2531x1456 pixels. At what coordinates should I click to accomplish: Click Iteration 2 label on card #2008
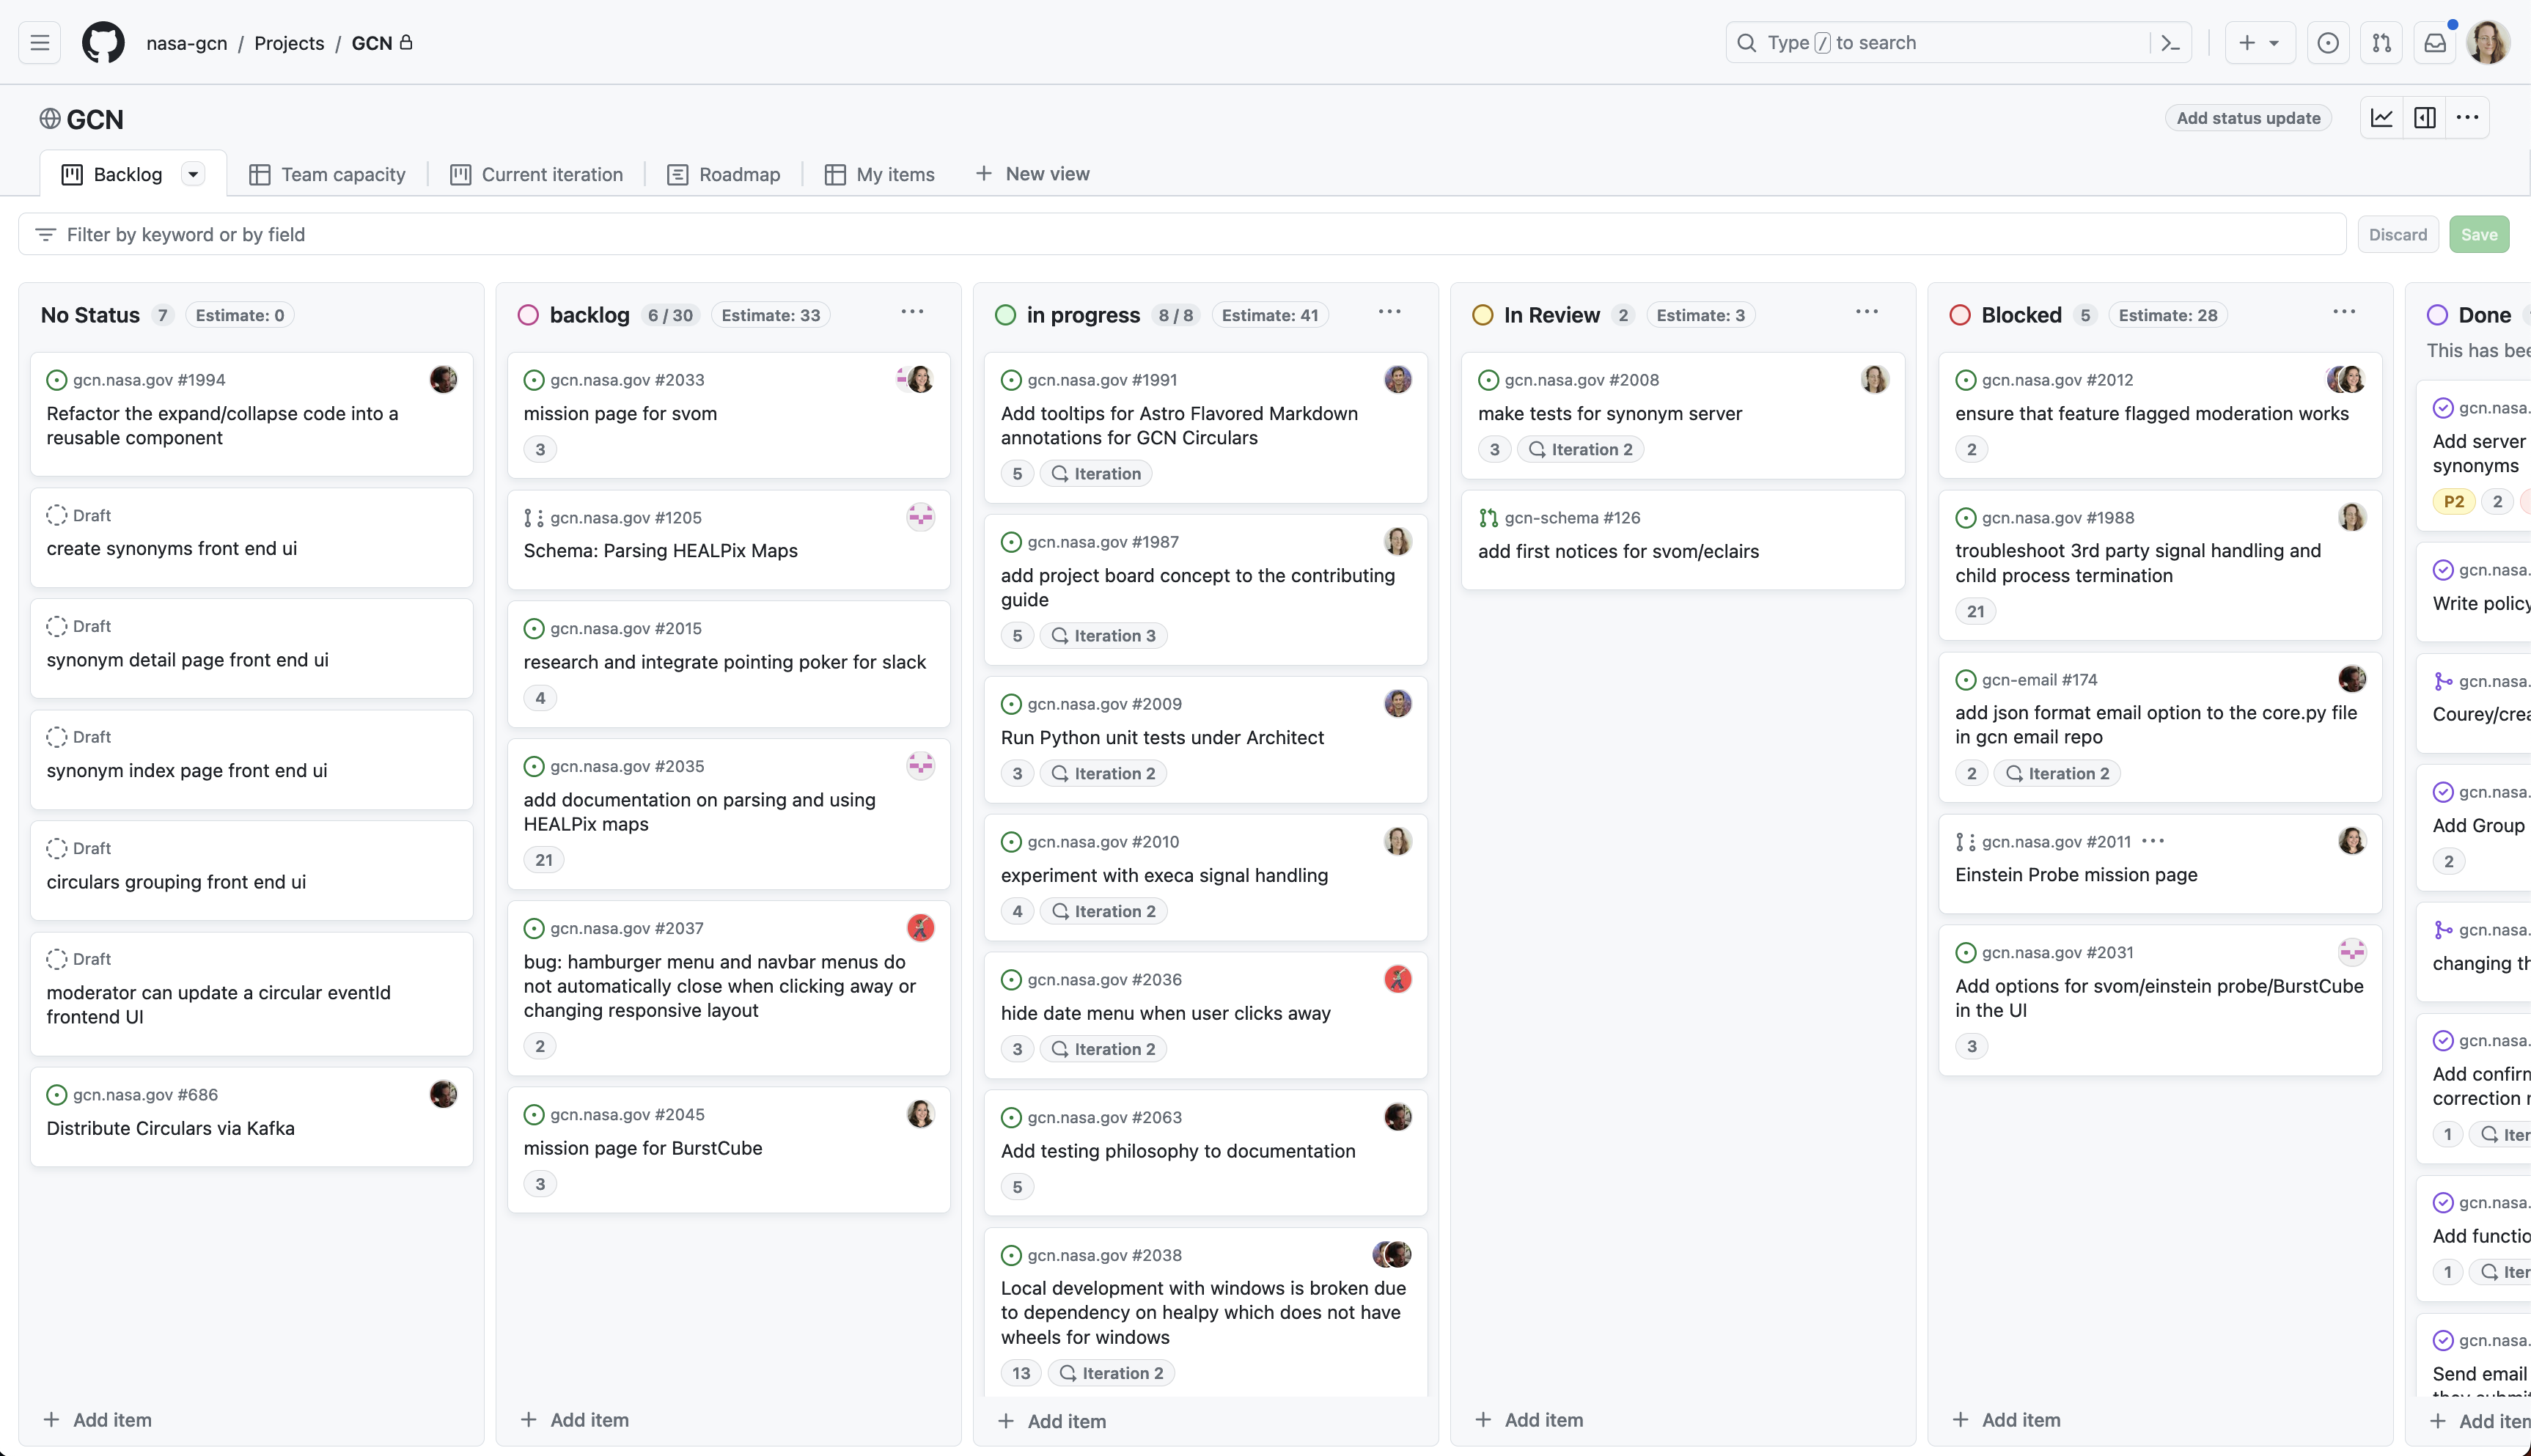[1581, 450]
